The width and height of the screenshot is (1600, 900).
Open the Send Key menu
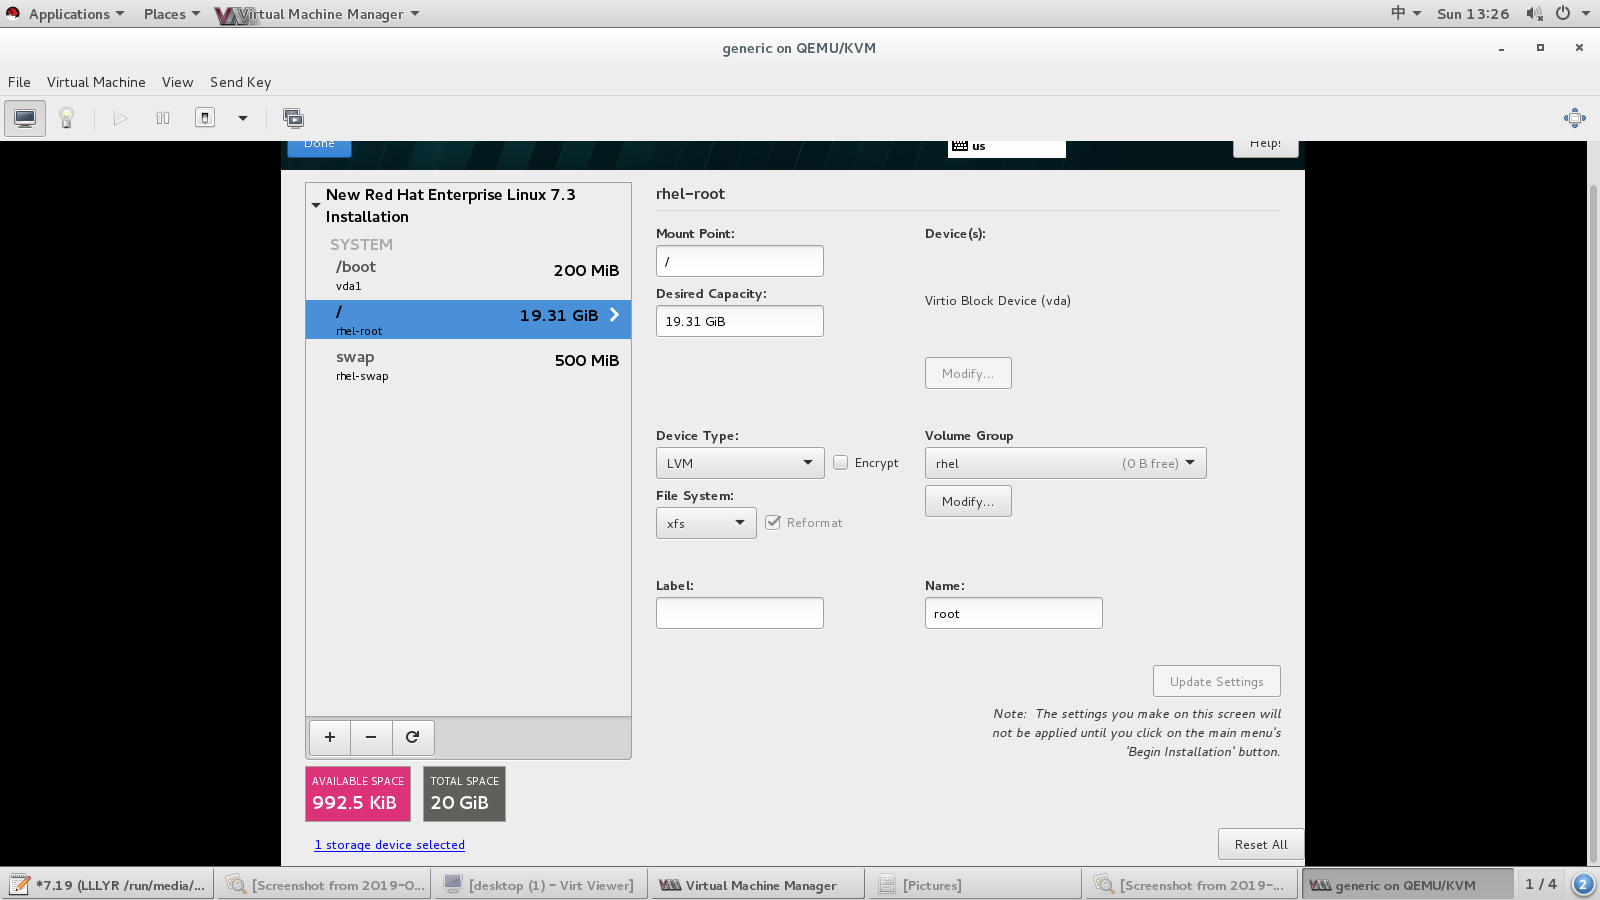click(x=240, y=82)
